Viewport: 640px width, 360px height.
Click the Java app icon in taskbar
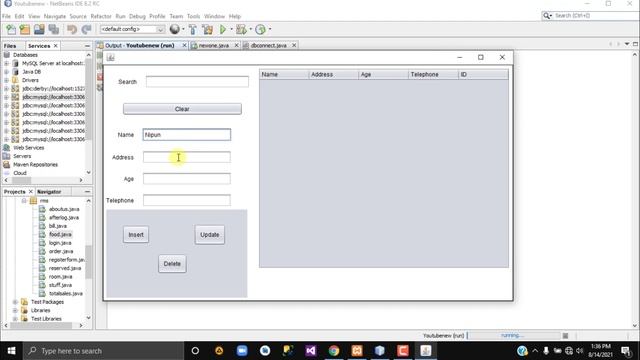pyautogui.click(x=426, y=351)
